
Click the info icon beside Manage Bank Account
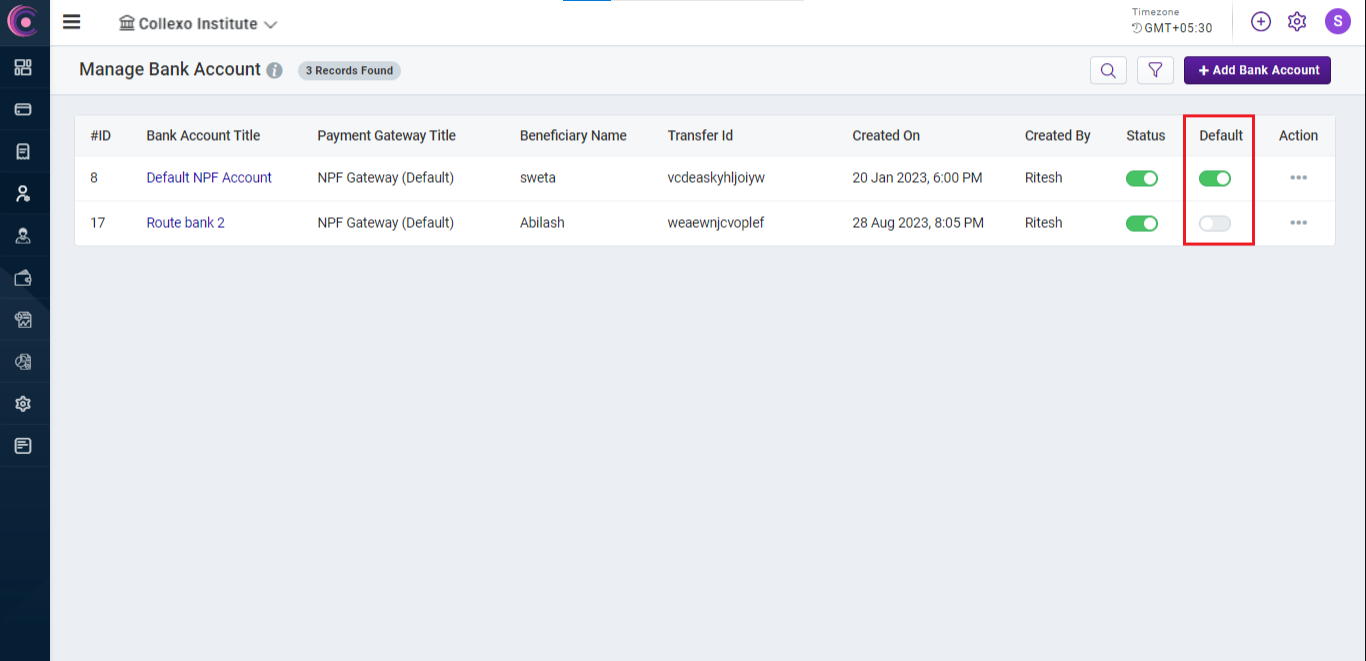click(x=275, y=71)
